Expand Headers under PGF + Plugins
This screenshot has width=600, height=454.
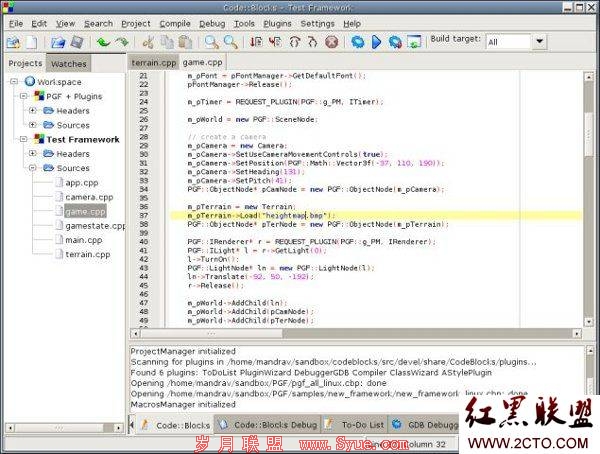click(33, 110)
